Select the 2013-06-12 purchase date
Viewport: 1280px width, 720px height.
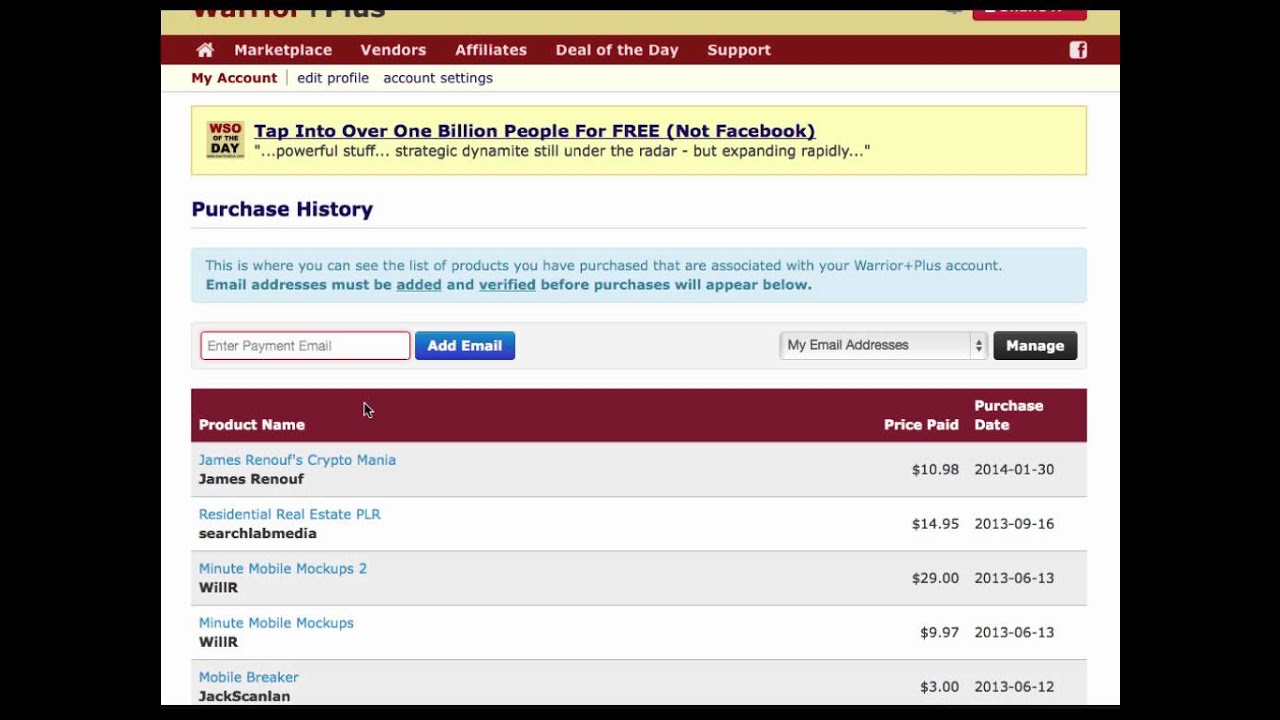click(1014, 686)
